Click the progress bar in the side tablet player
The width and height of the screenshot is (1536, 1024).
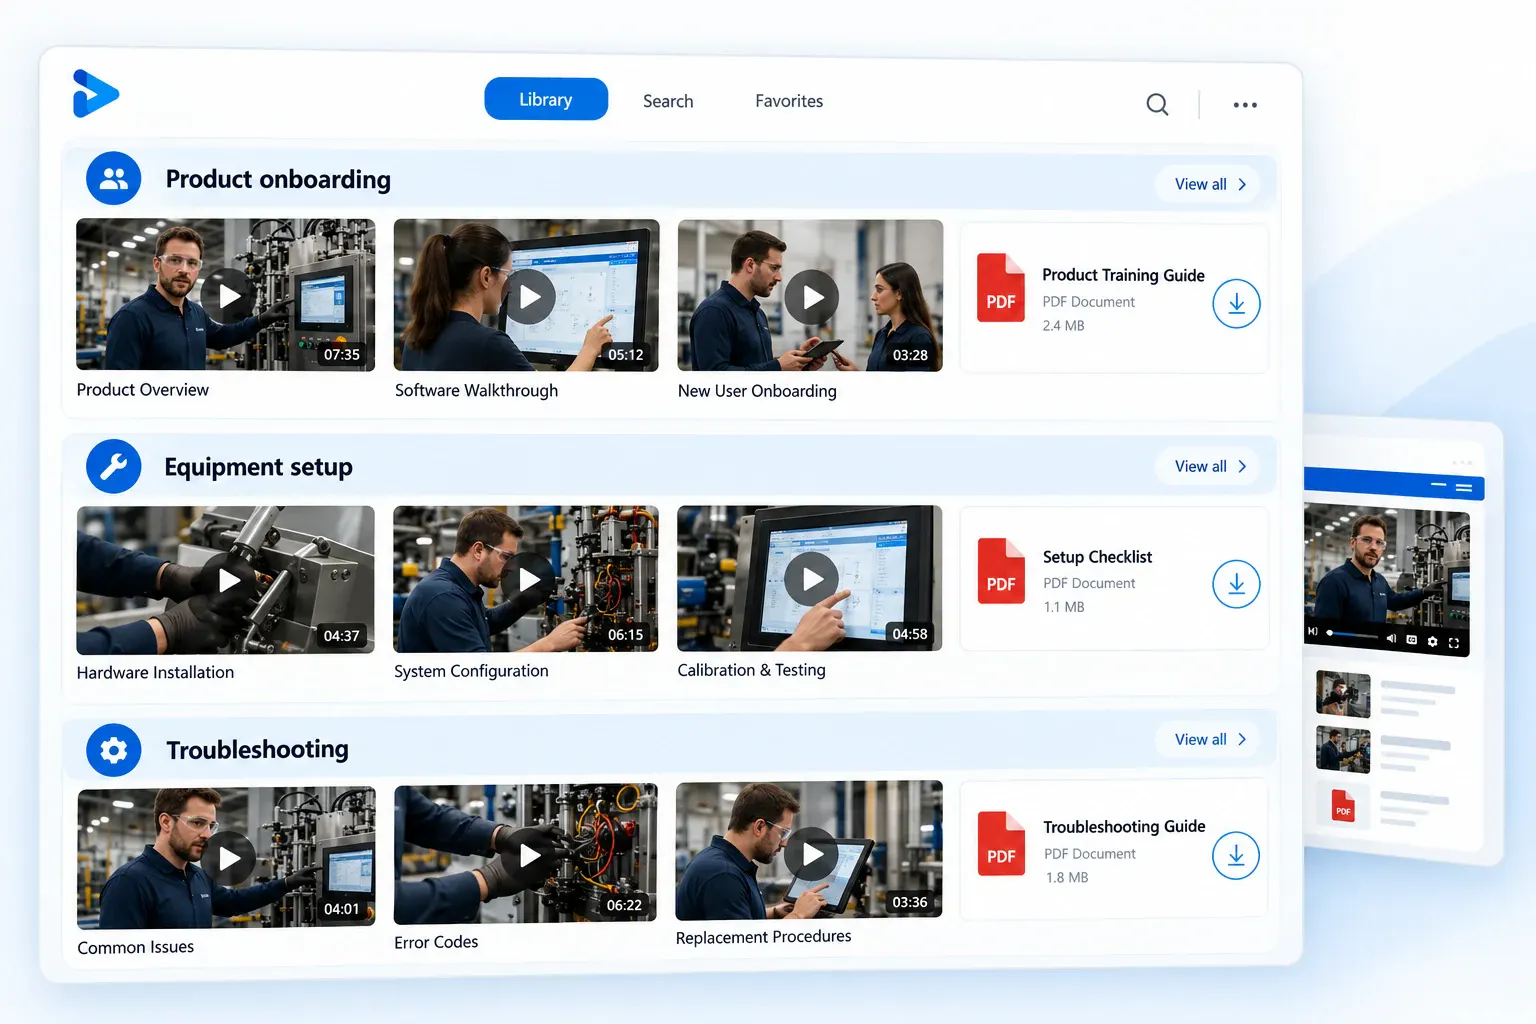pos(1352,634)
